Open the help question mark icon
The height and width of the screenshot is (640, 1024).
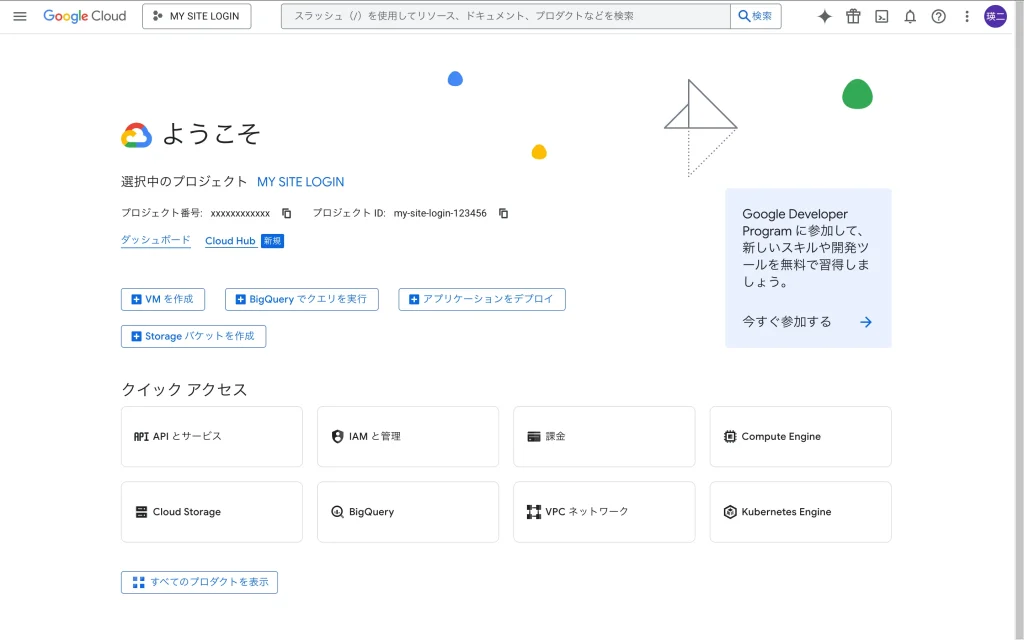pos(938,16)
